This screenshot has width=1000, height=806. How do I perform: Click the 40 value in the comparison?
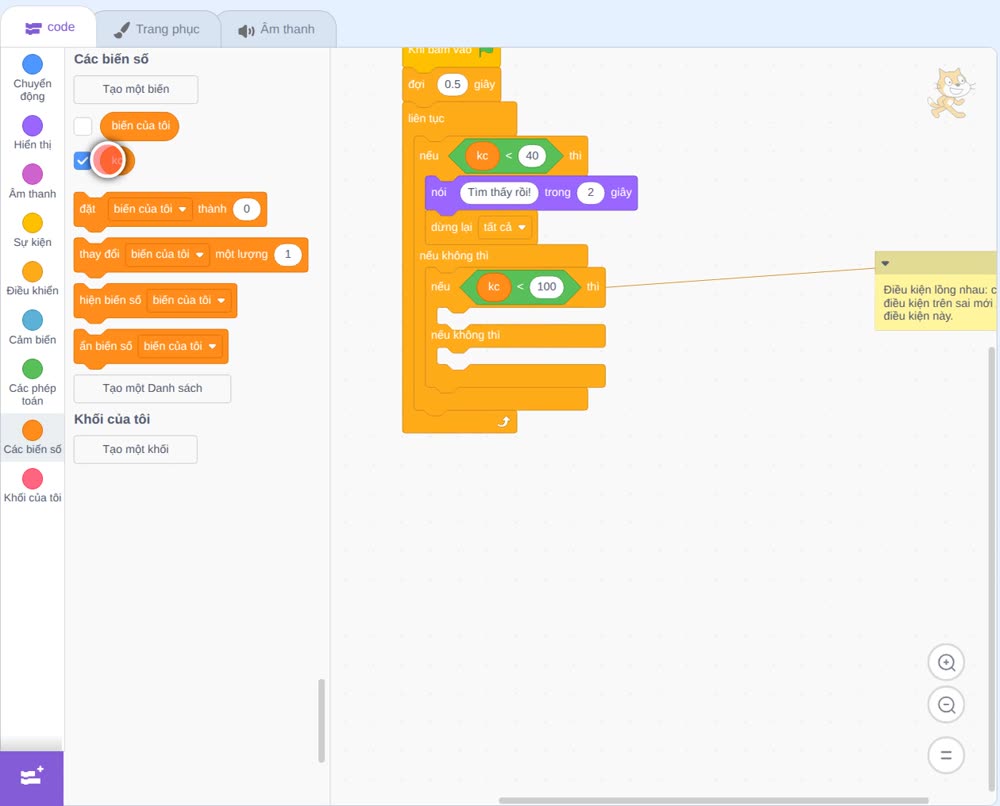[x=532, y=156]
